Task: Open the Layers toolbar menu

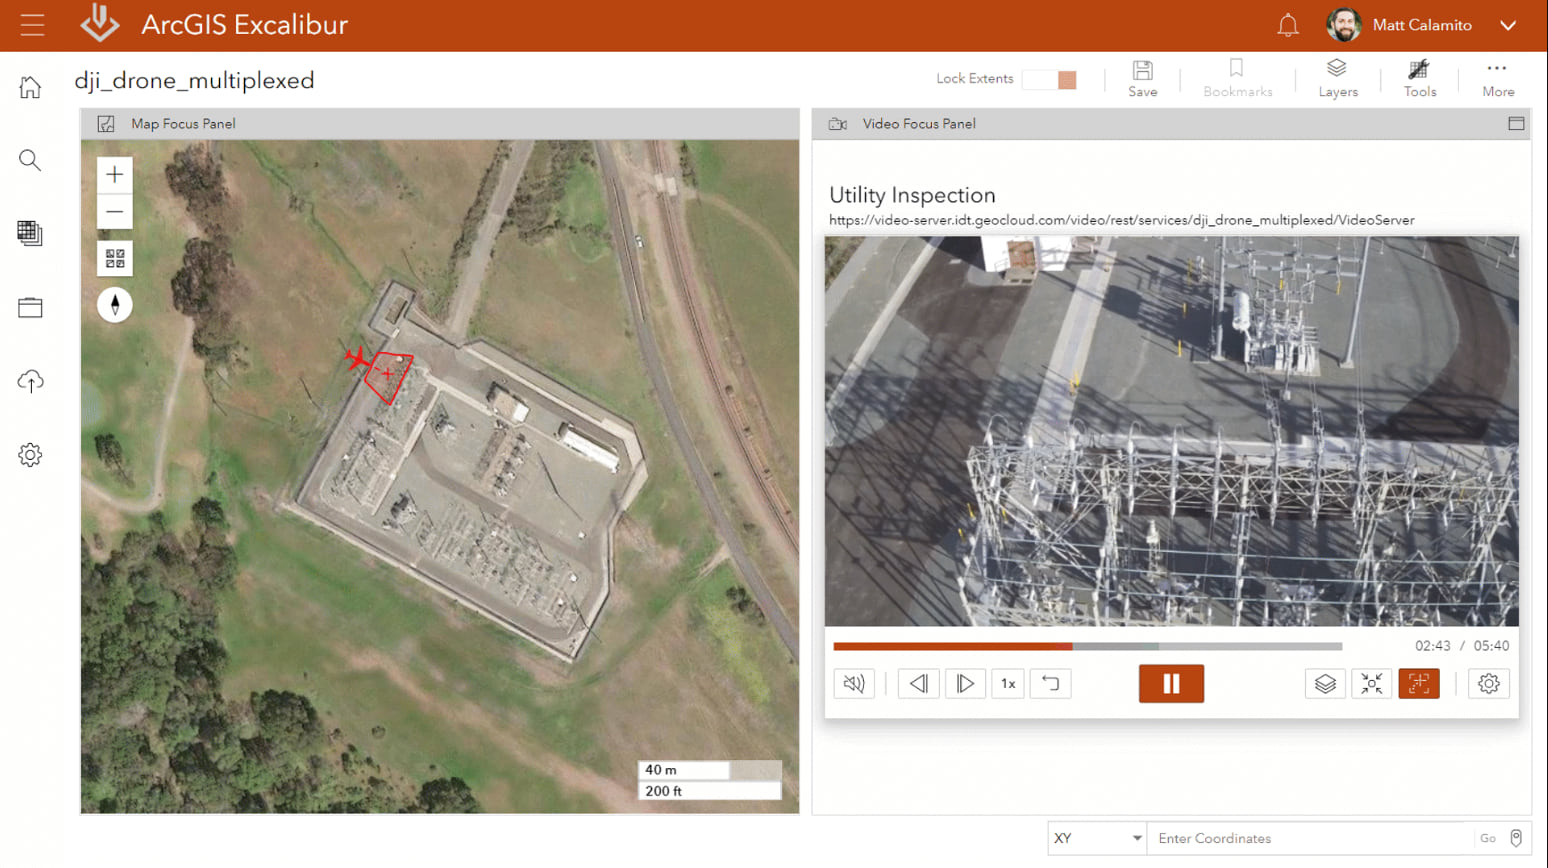Action: 1338,79
